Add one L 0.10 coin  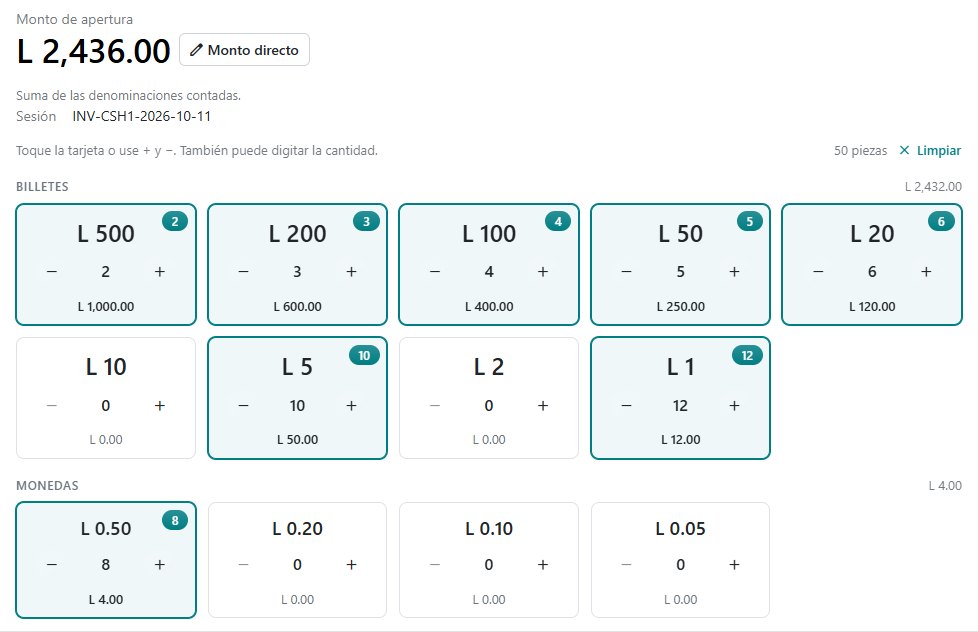tap(543, 565)
